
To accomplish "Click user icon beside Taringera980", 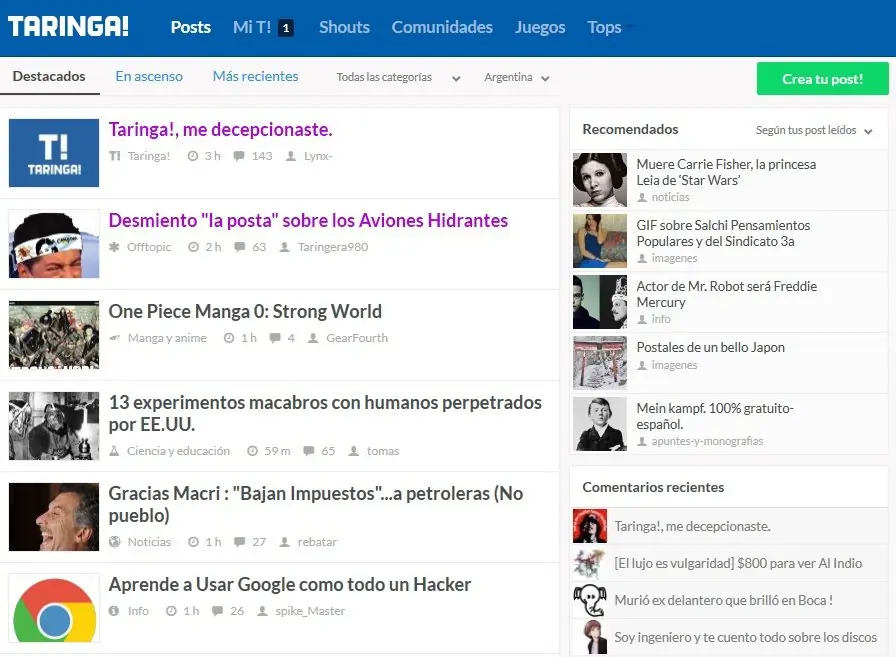I will click(x=285, y=247).
